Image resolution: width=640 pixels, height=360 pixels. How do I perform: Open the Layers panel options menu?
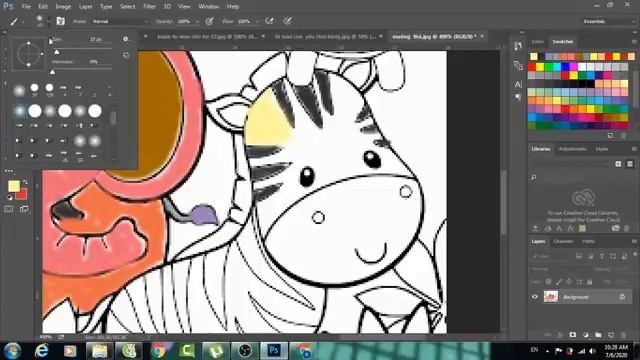click(634, 242)
